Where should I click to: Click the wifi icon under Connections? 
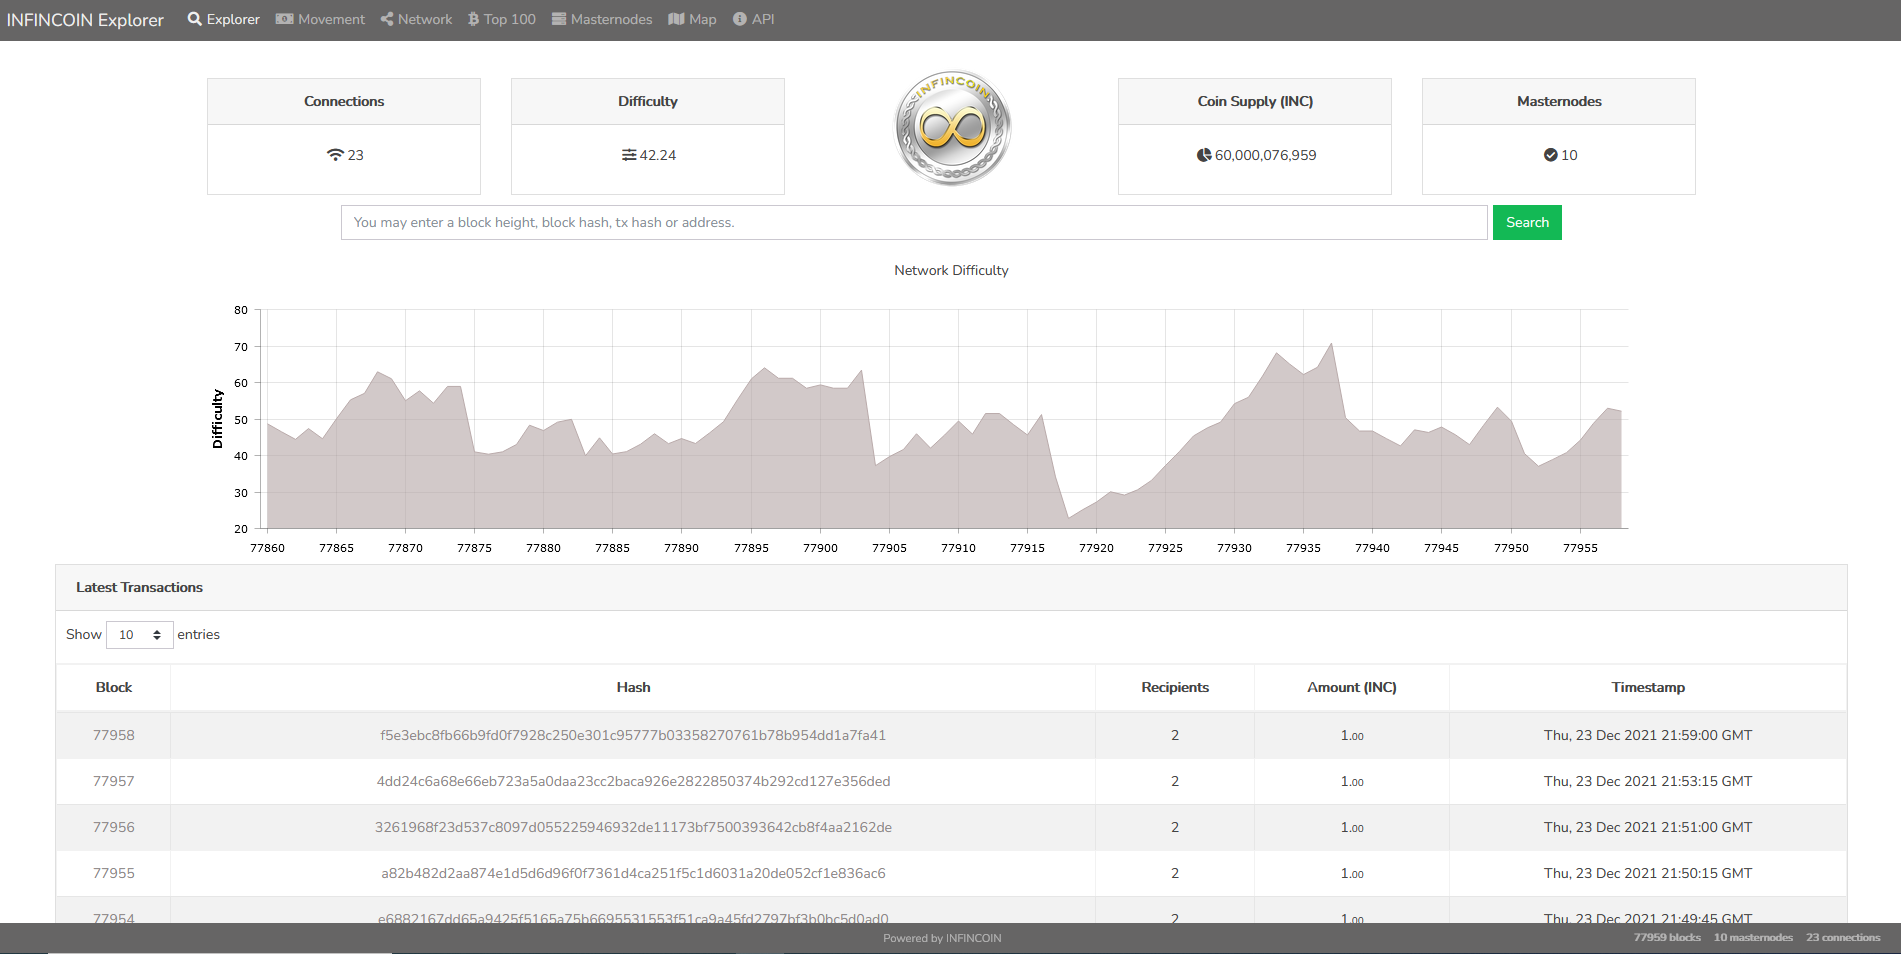click(335, 155)
